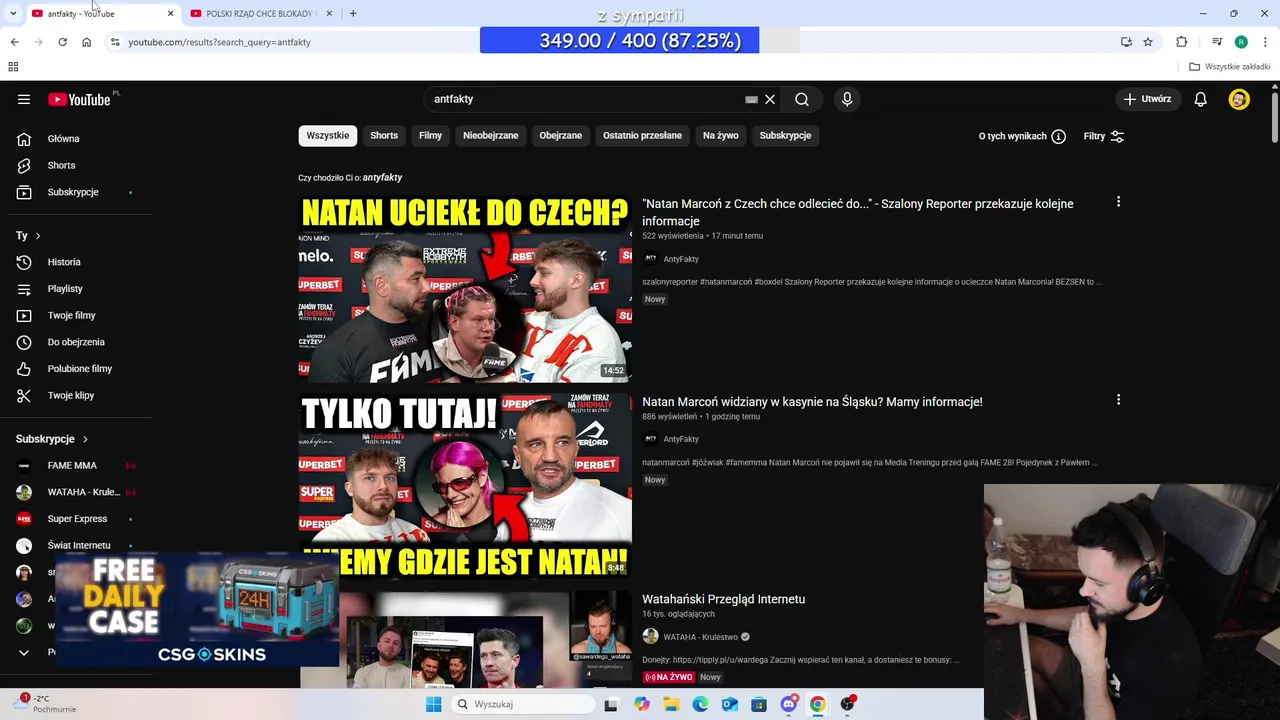Viewport: 1280px width, 720px height.
Task: Select the Obejrzane filter chip
Action: (x=561, y=135)
